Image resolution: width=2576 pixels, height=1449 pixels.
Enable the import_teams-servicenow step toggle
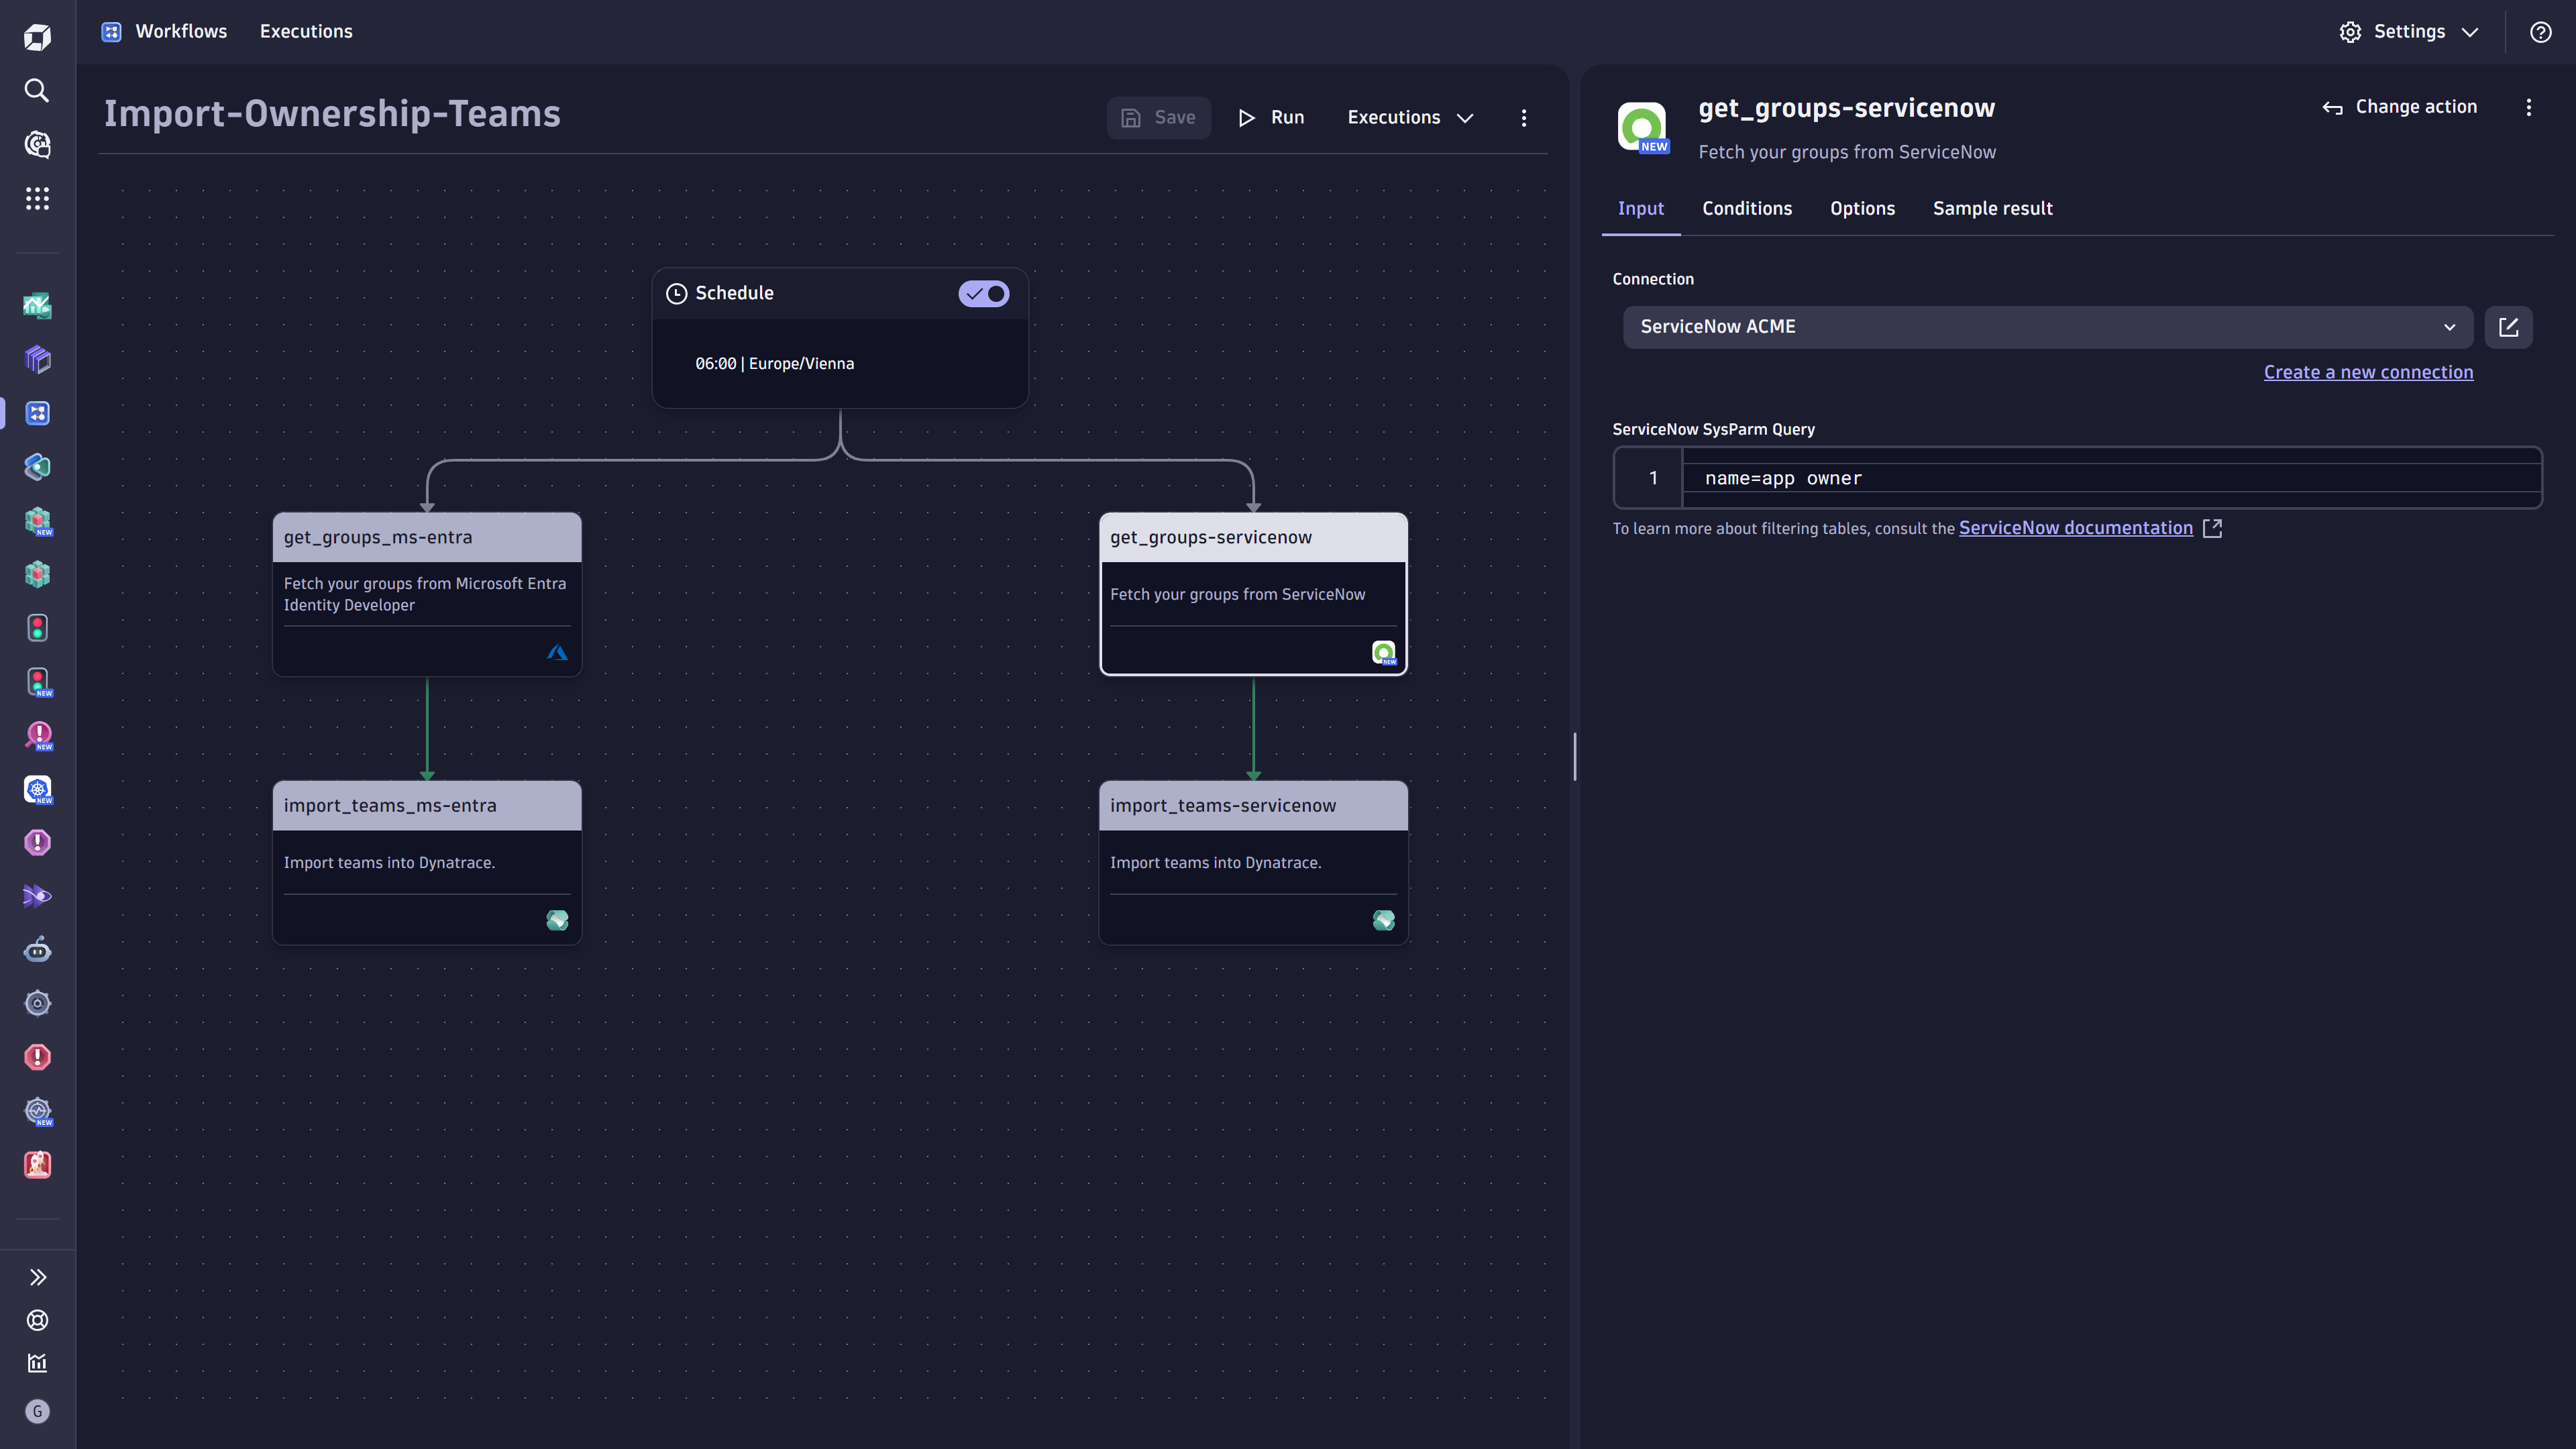(1385, 805)
